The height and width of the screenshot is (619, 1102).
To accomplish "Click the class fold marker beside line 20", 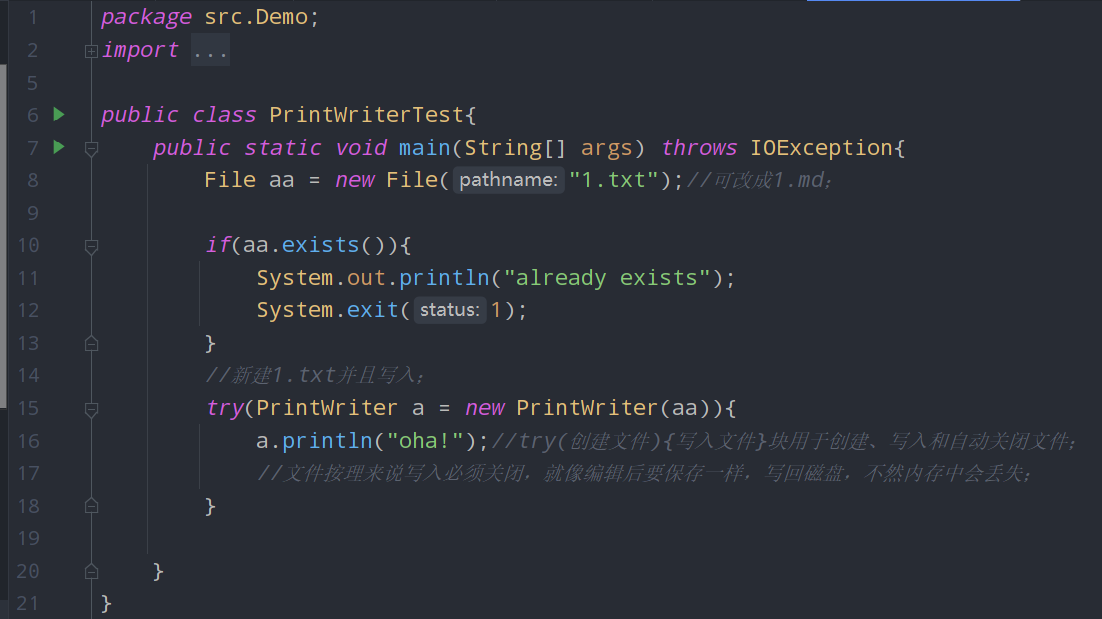I will coord(91,571).
